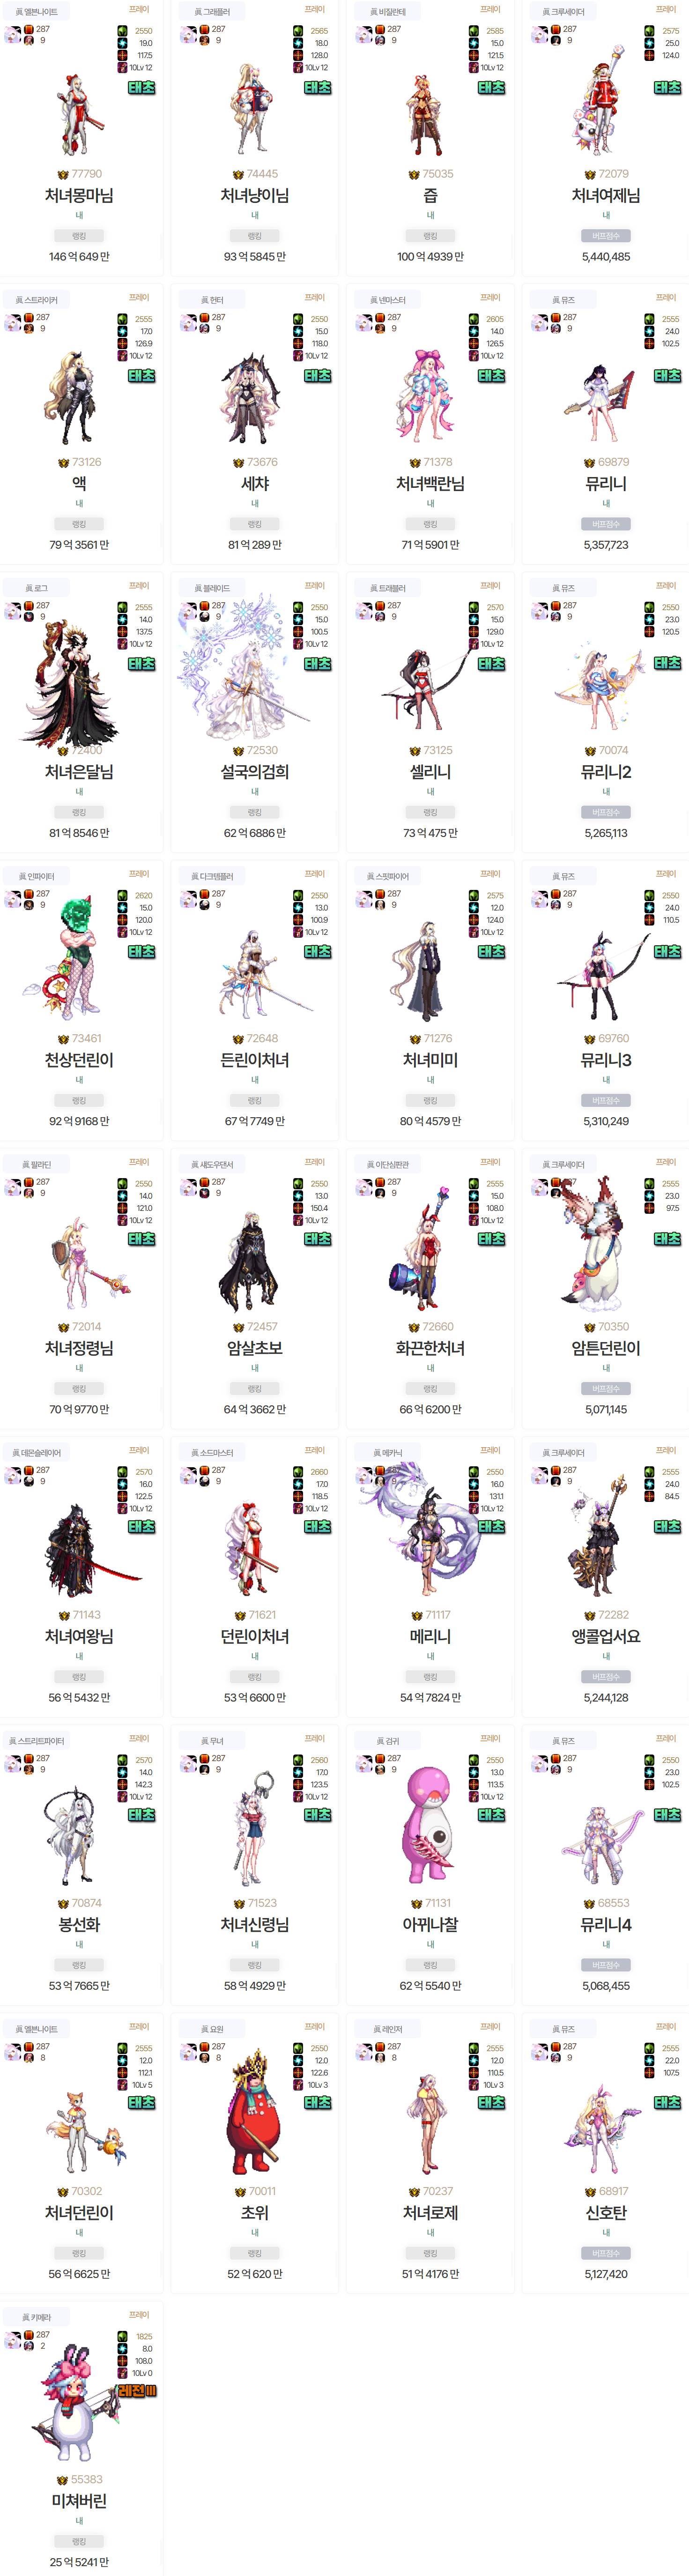Click the 태초 badge on 신호탄 card

point(667,2102)
